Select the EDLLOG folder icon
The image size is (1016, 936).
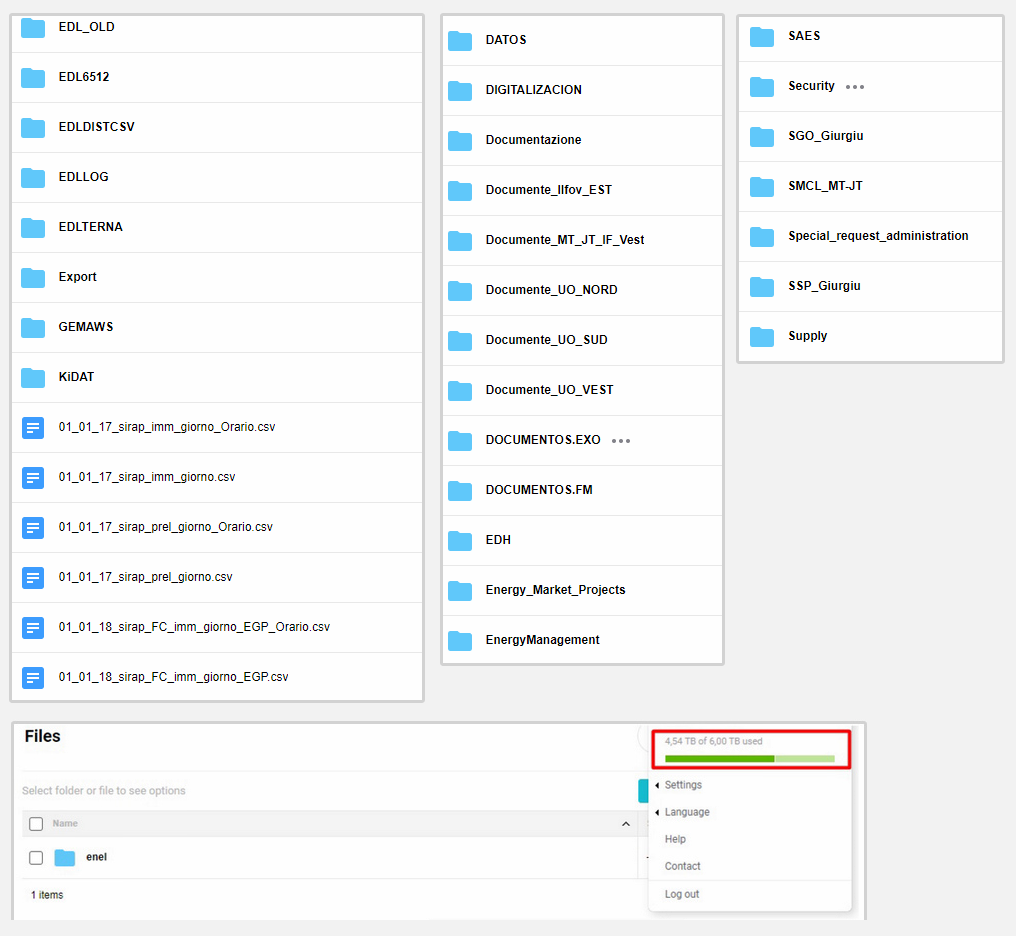coord(33,177)
